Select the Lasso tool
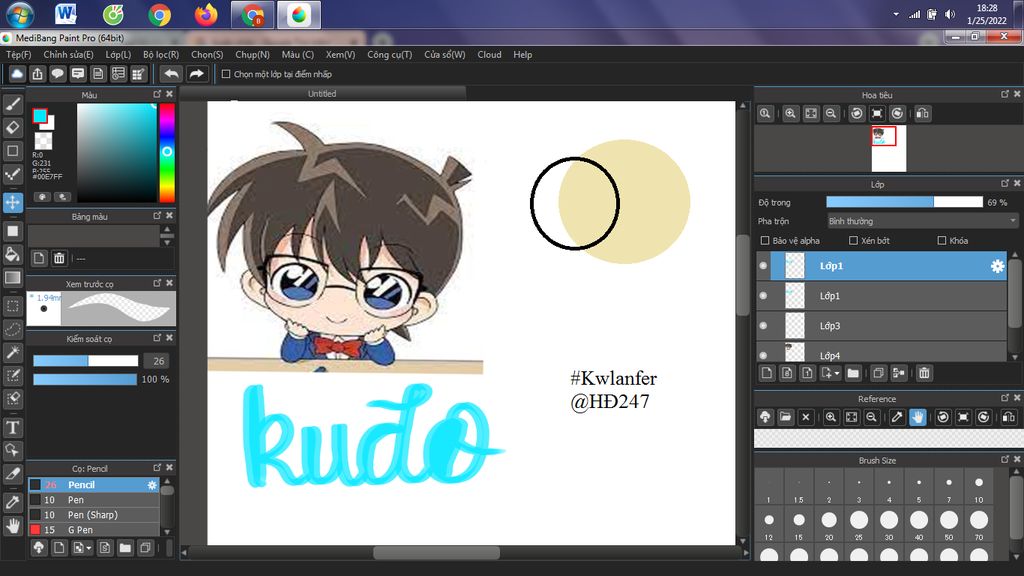1024x576 pixels. tap(12, 329)
